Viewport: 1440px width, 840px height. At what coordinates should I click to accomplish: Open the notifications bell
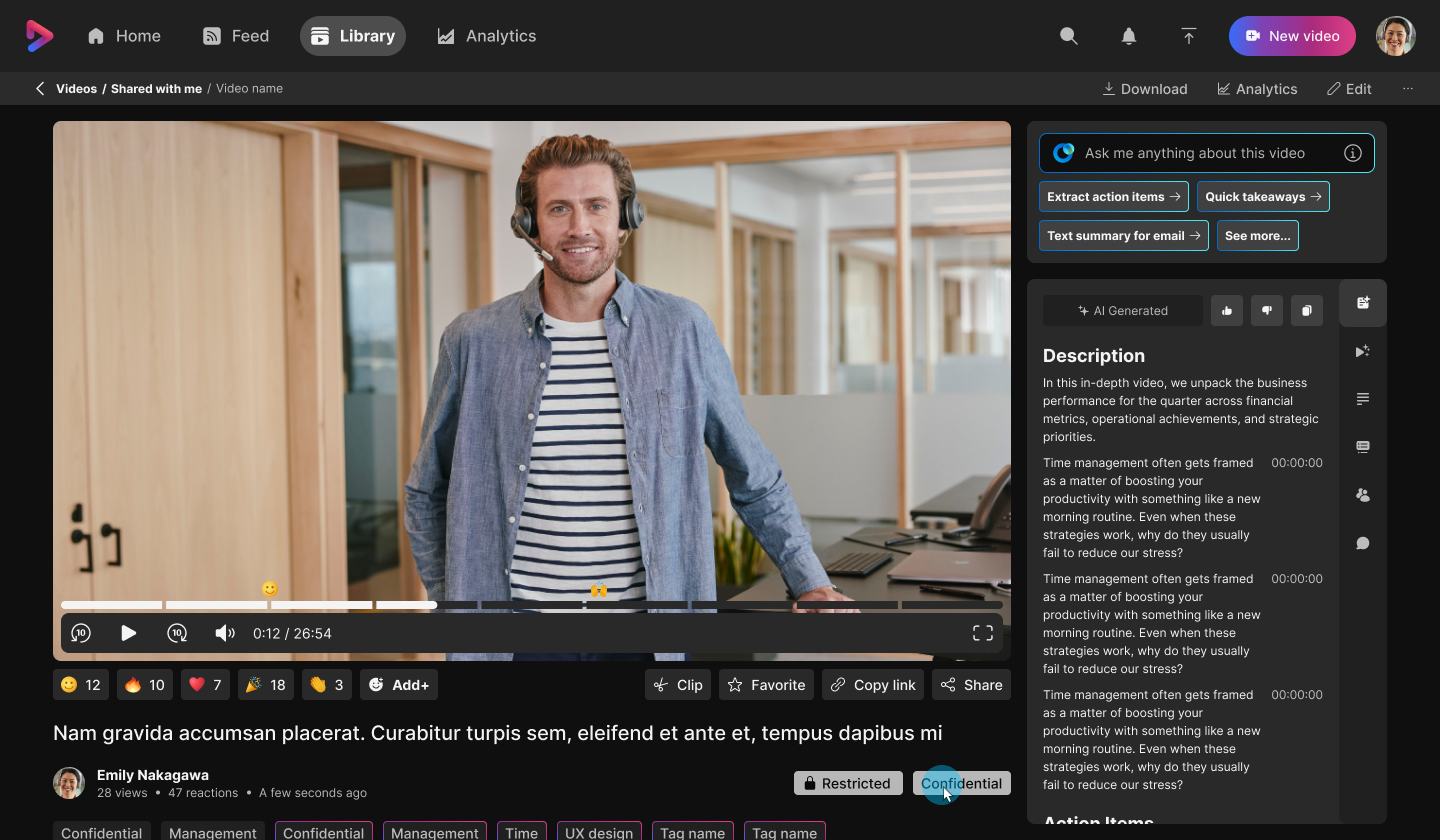click(x=1128, y=36)
